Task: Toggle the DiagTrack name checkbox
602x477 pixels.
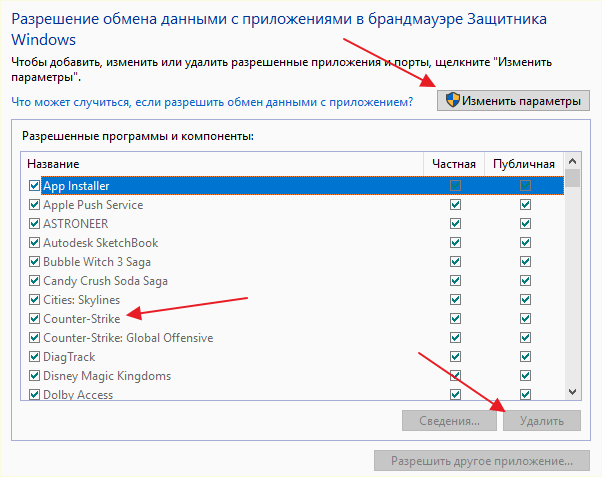Action: [x=34, y=357]
